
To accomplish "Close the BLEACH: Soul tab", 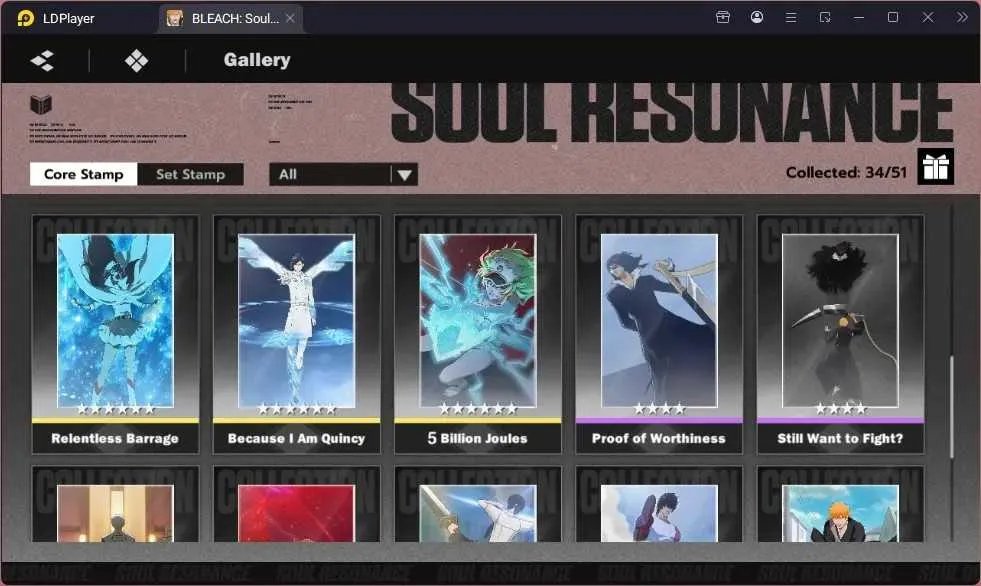I will point(290,18).
